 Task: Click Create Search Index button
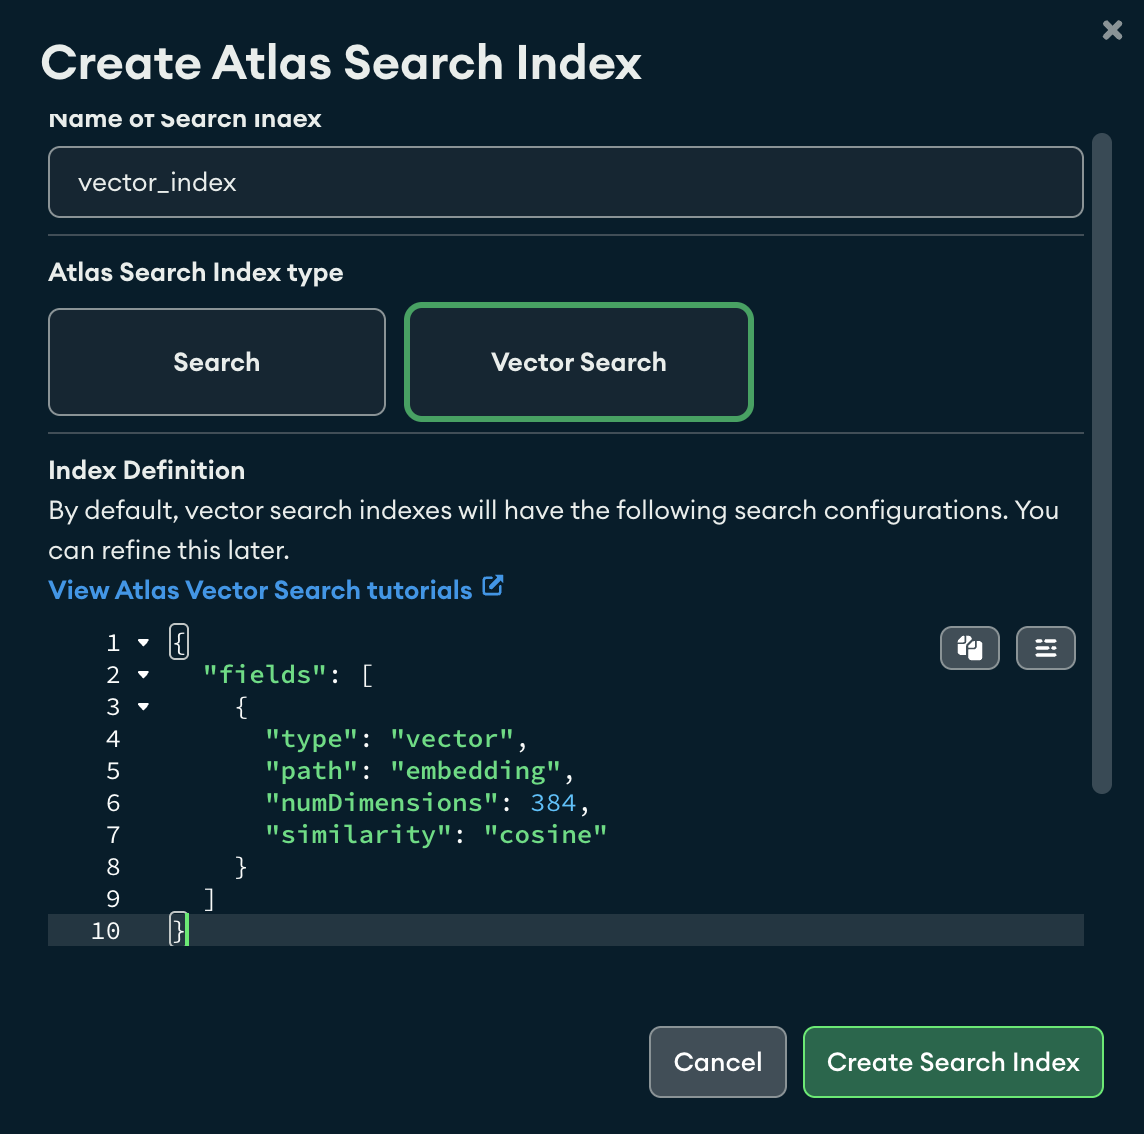[x=953, y=1062]
